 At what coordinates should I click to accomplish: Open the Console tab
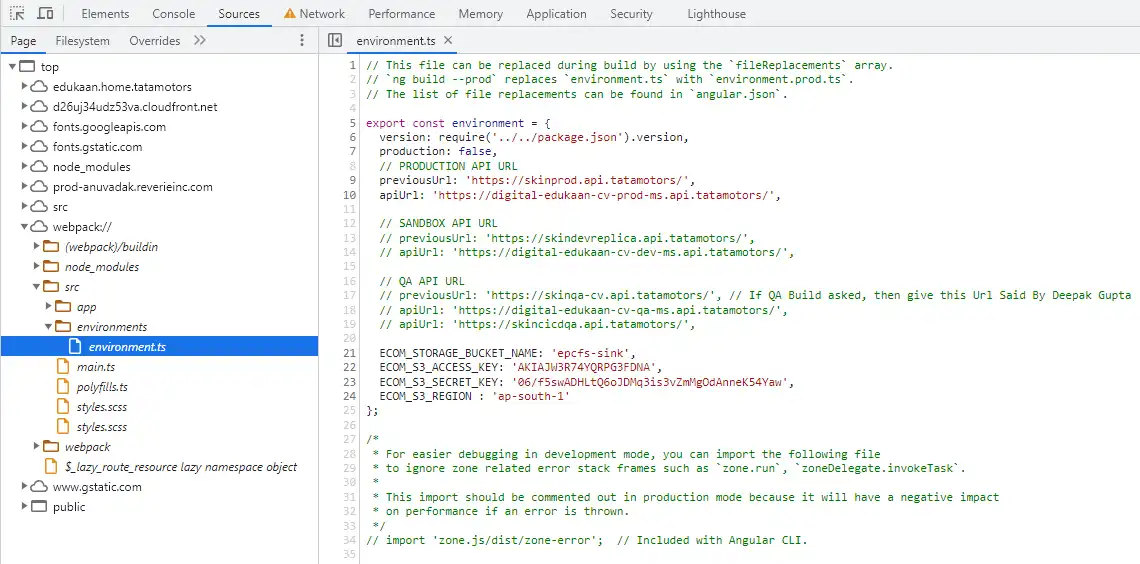point(174,14)
